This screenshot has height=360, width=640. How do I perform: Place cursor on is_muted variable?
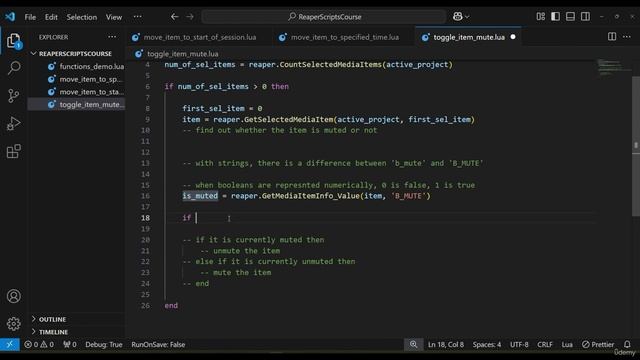coord(200,196)
